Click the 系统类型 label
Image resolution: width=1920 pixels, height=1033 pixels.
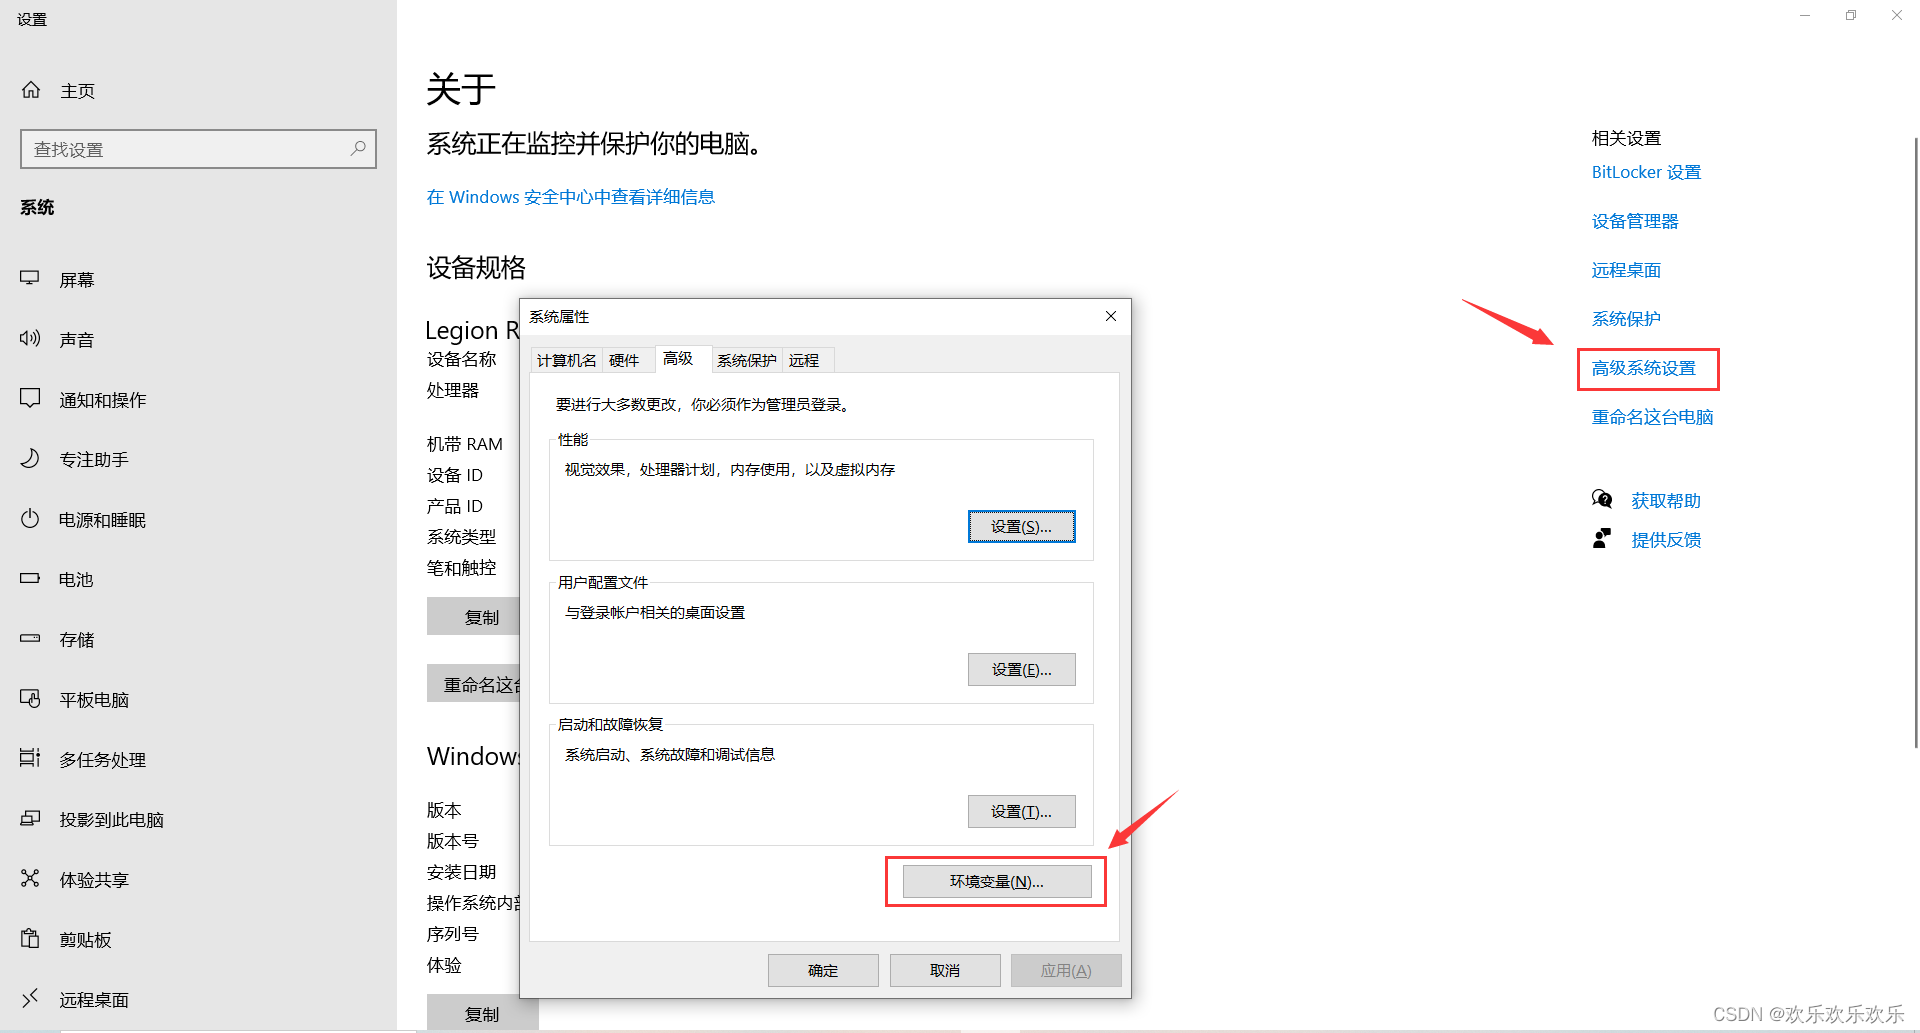click(x=461, y=537)
